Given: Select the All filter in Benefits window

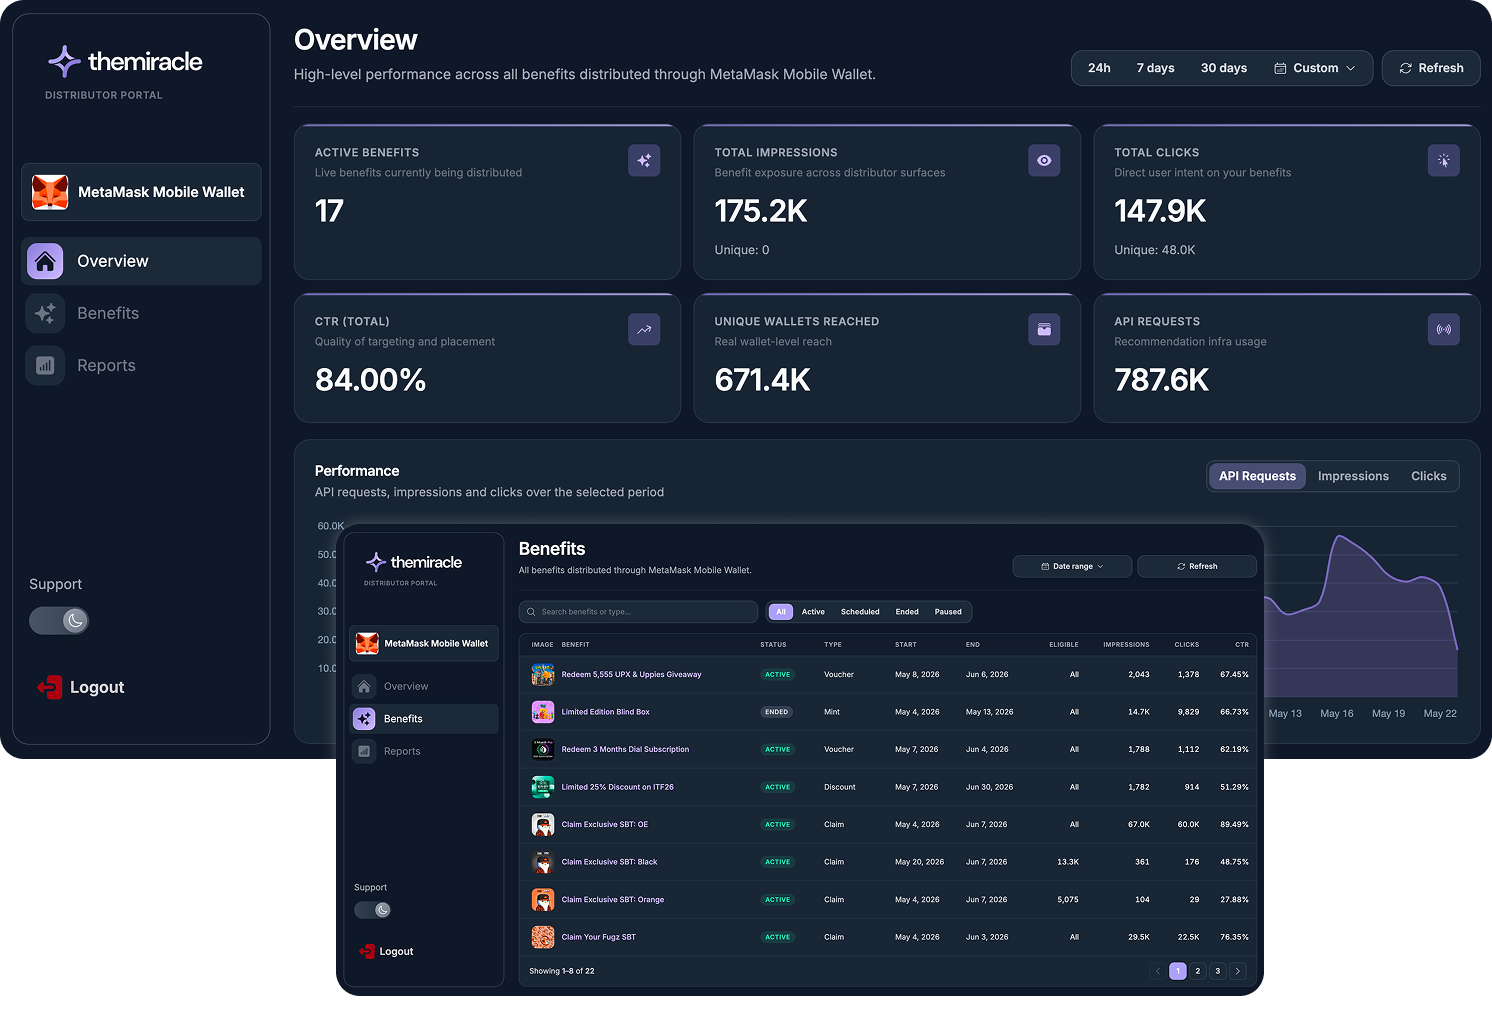Looking at the screenshot, I should (x=781, y=612).
